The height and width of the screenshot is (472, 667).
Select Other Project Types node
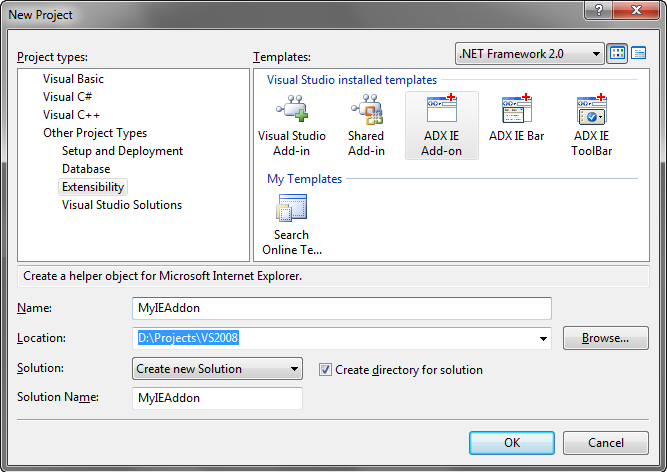95,133
